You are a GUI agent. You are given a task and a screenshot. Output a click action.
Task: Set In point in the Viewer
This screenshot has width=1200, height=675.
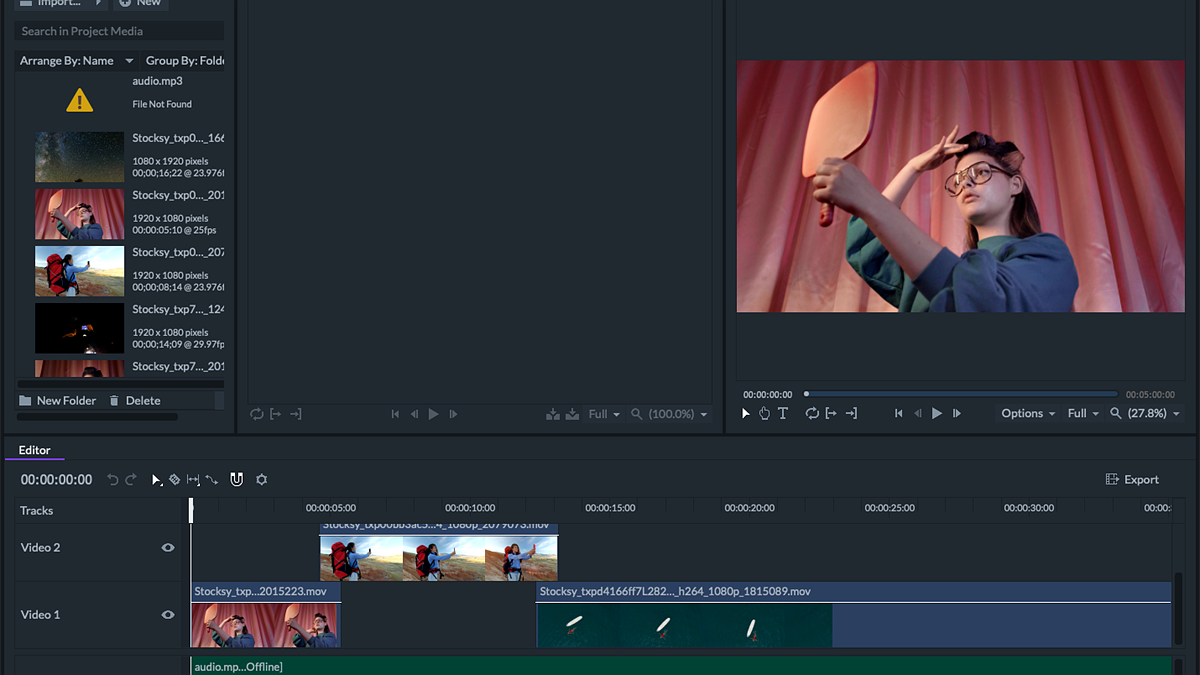(831, 413)
